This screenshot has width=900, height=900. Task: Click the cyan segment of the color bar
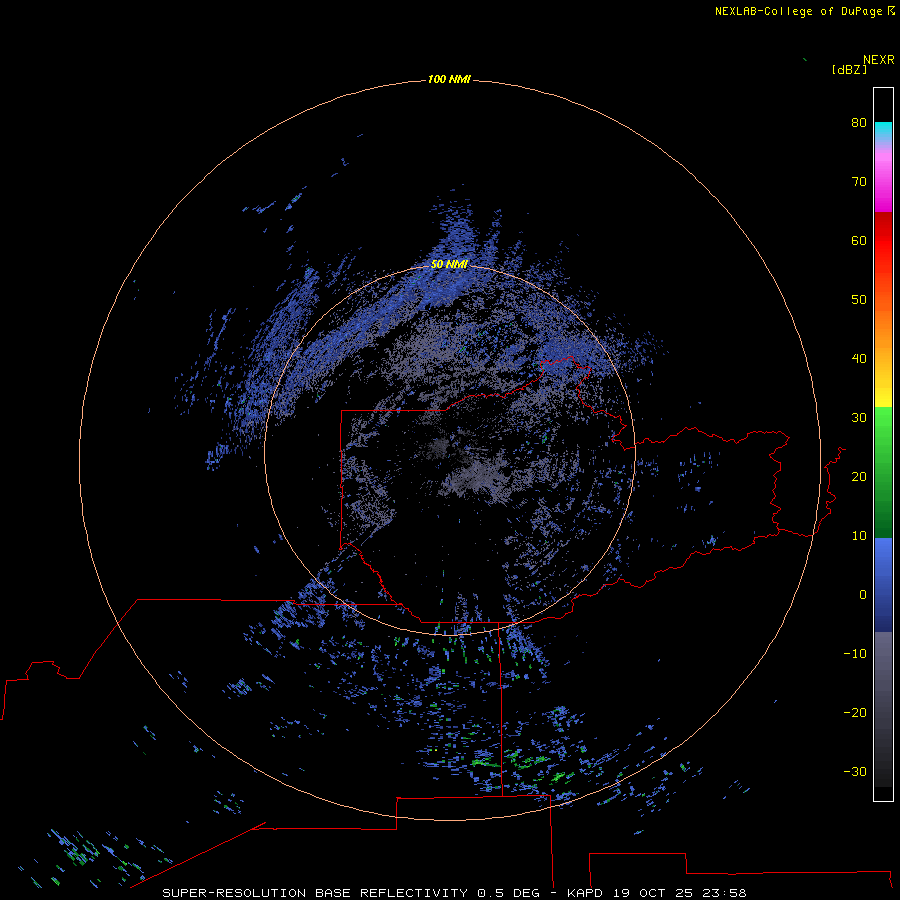(x=883, y=132)
